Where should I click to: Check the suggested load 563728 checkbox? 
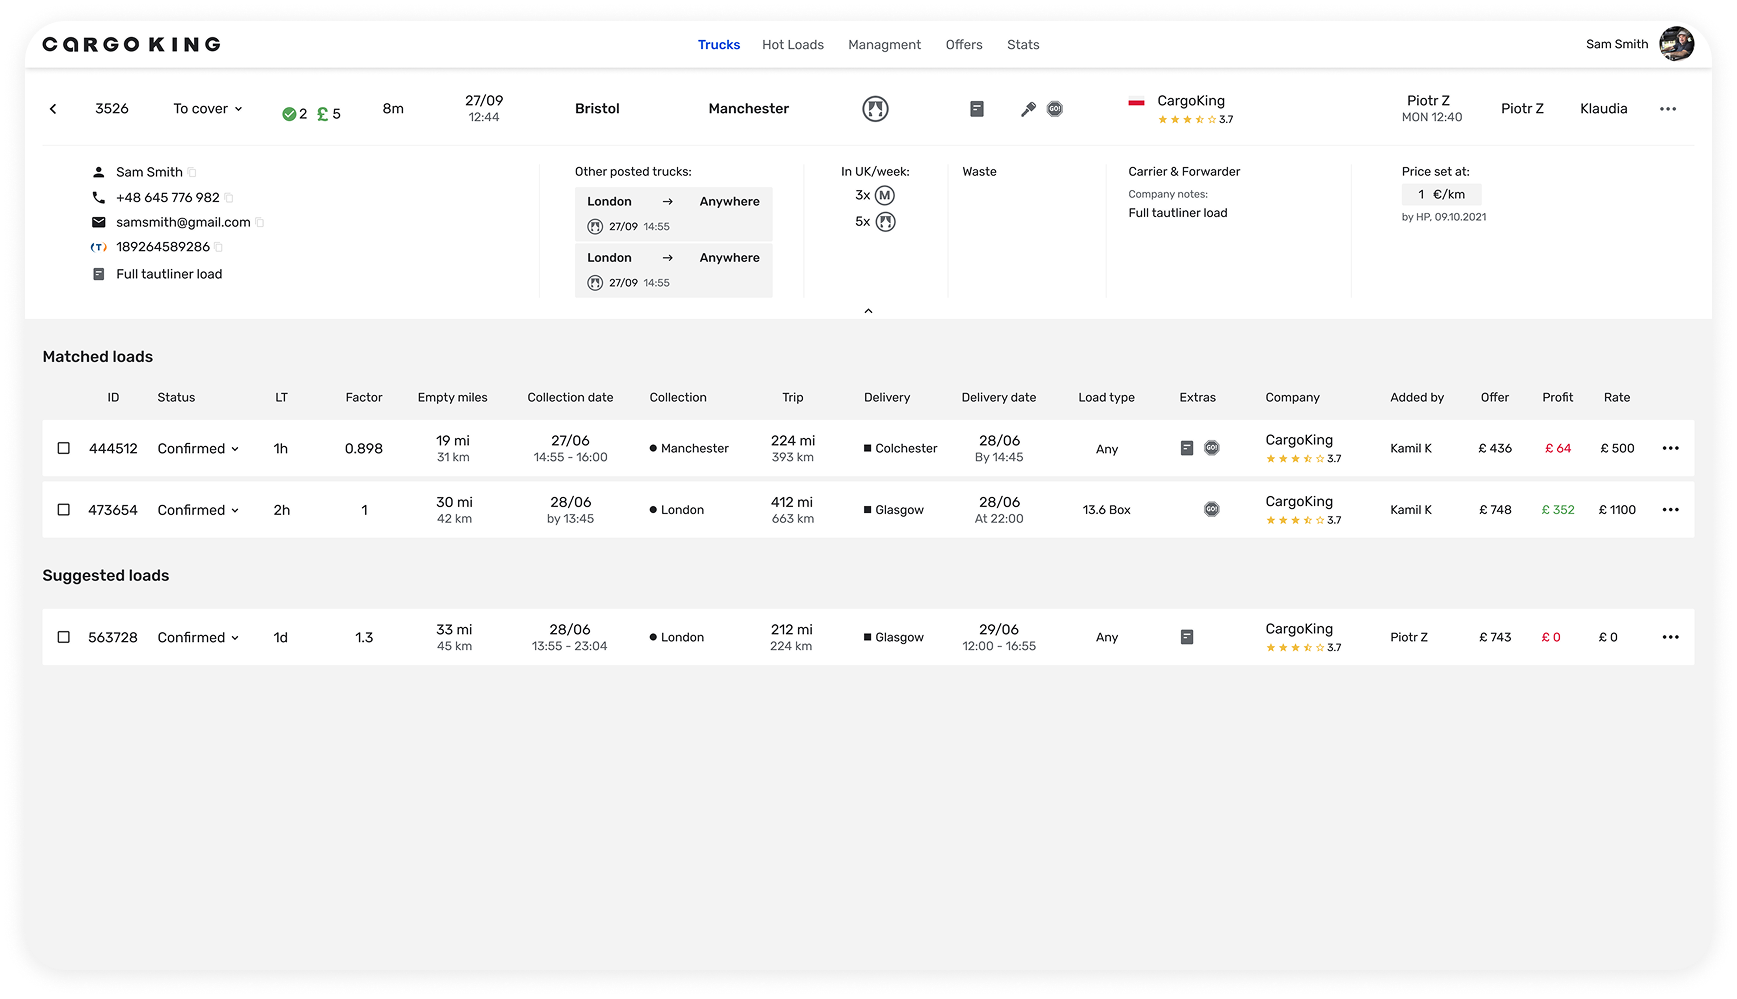64,637
